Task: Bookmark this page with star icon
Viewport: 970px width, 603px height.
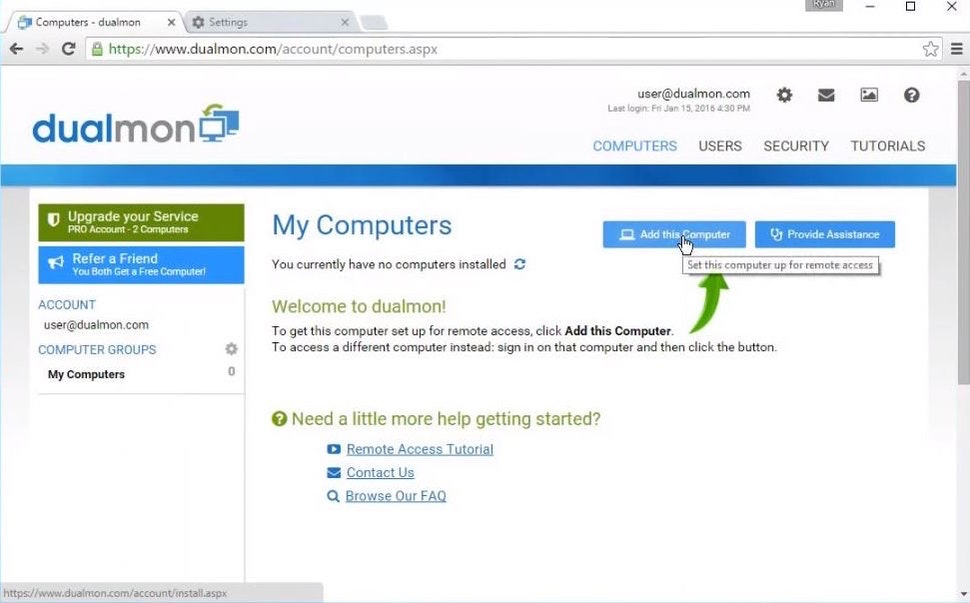Action: (930, 49)
